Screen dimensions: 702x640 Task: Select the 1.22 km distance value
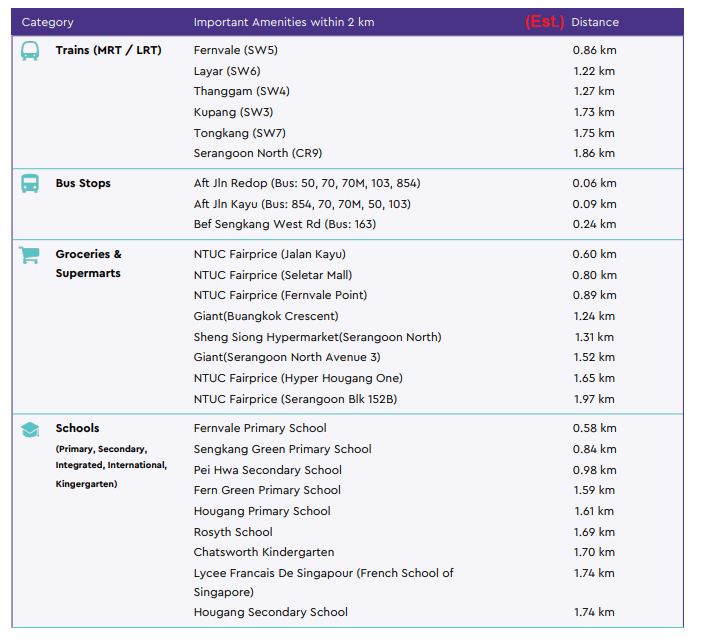[595, 71]
